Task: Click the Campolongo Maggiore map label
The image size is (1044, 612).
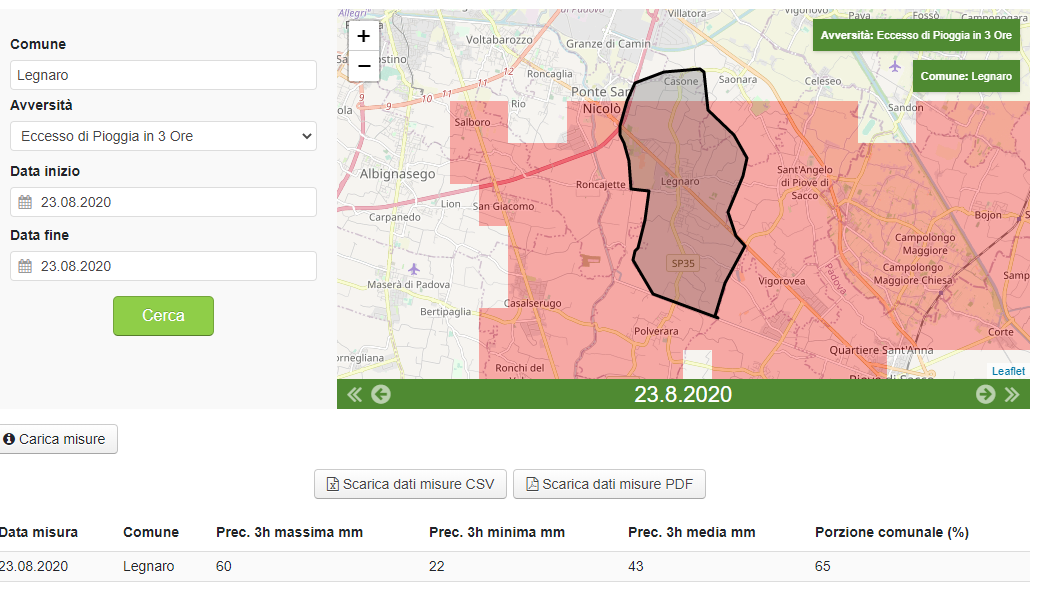Action: (x=925, y=244)
